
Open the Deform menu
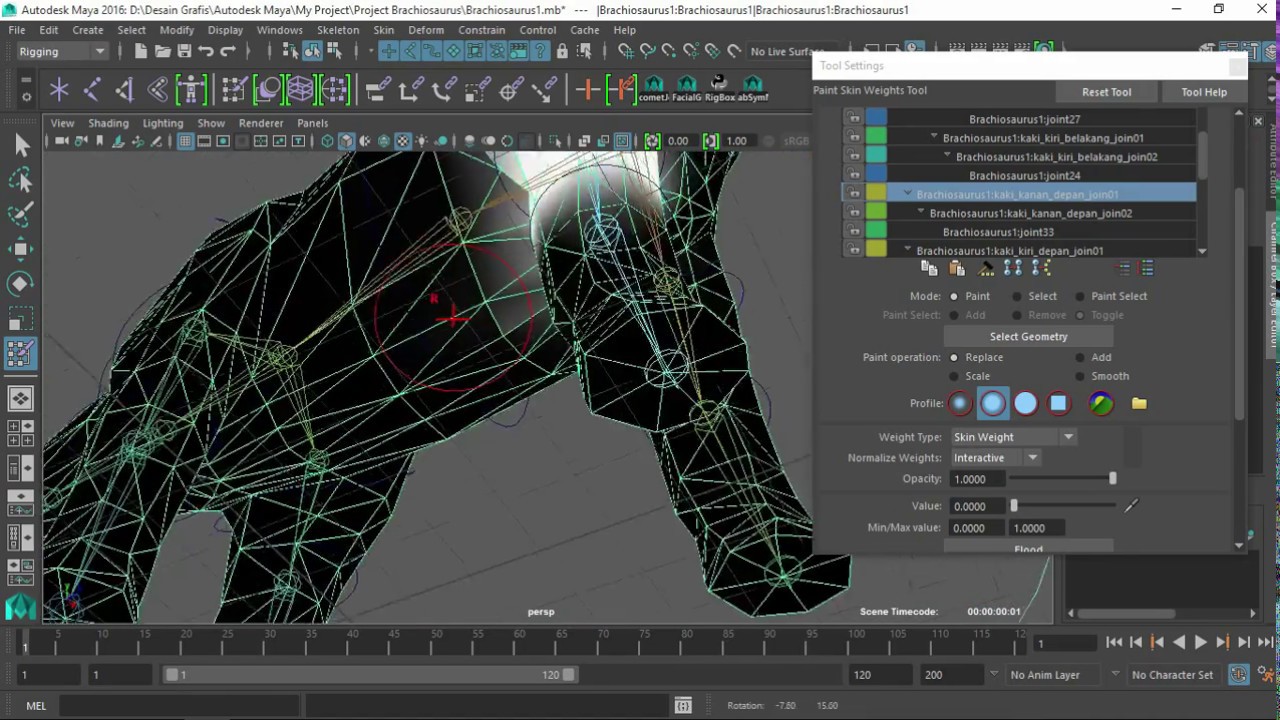pos(426,30)
